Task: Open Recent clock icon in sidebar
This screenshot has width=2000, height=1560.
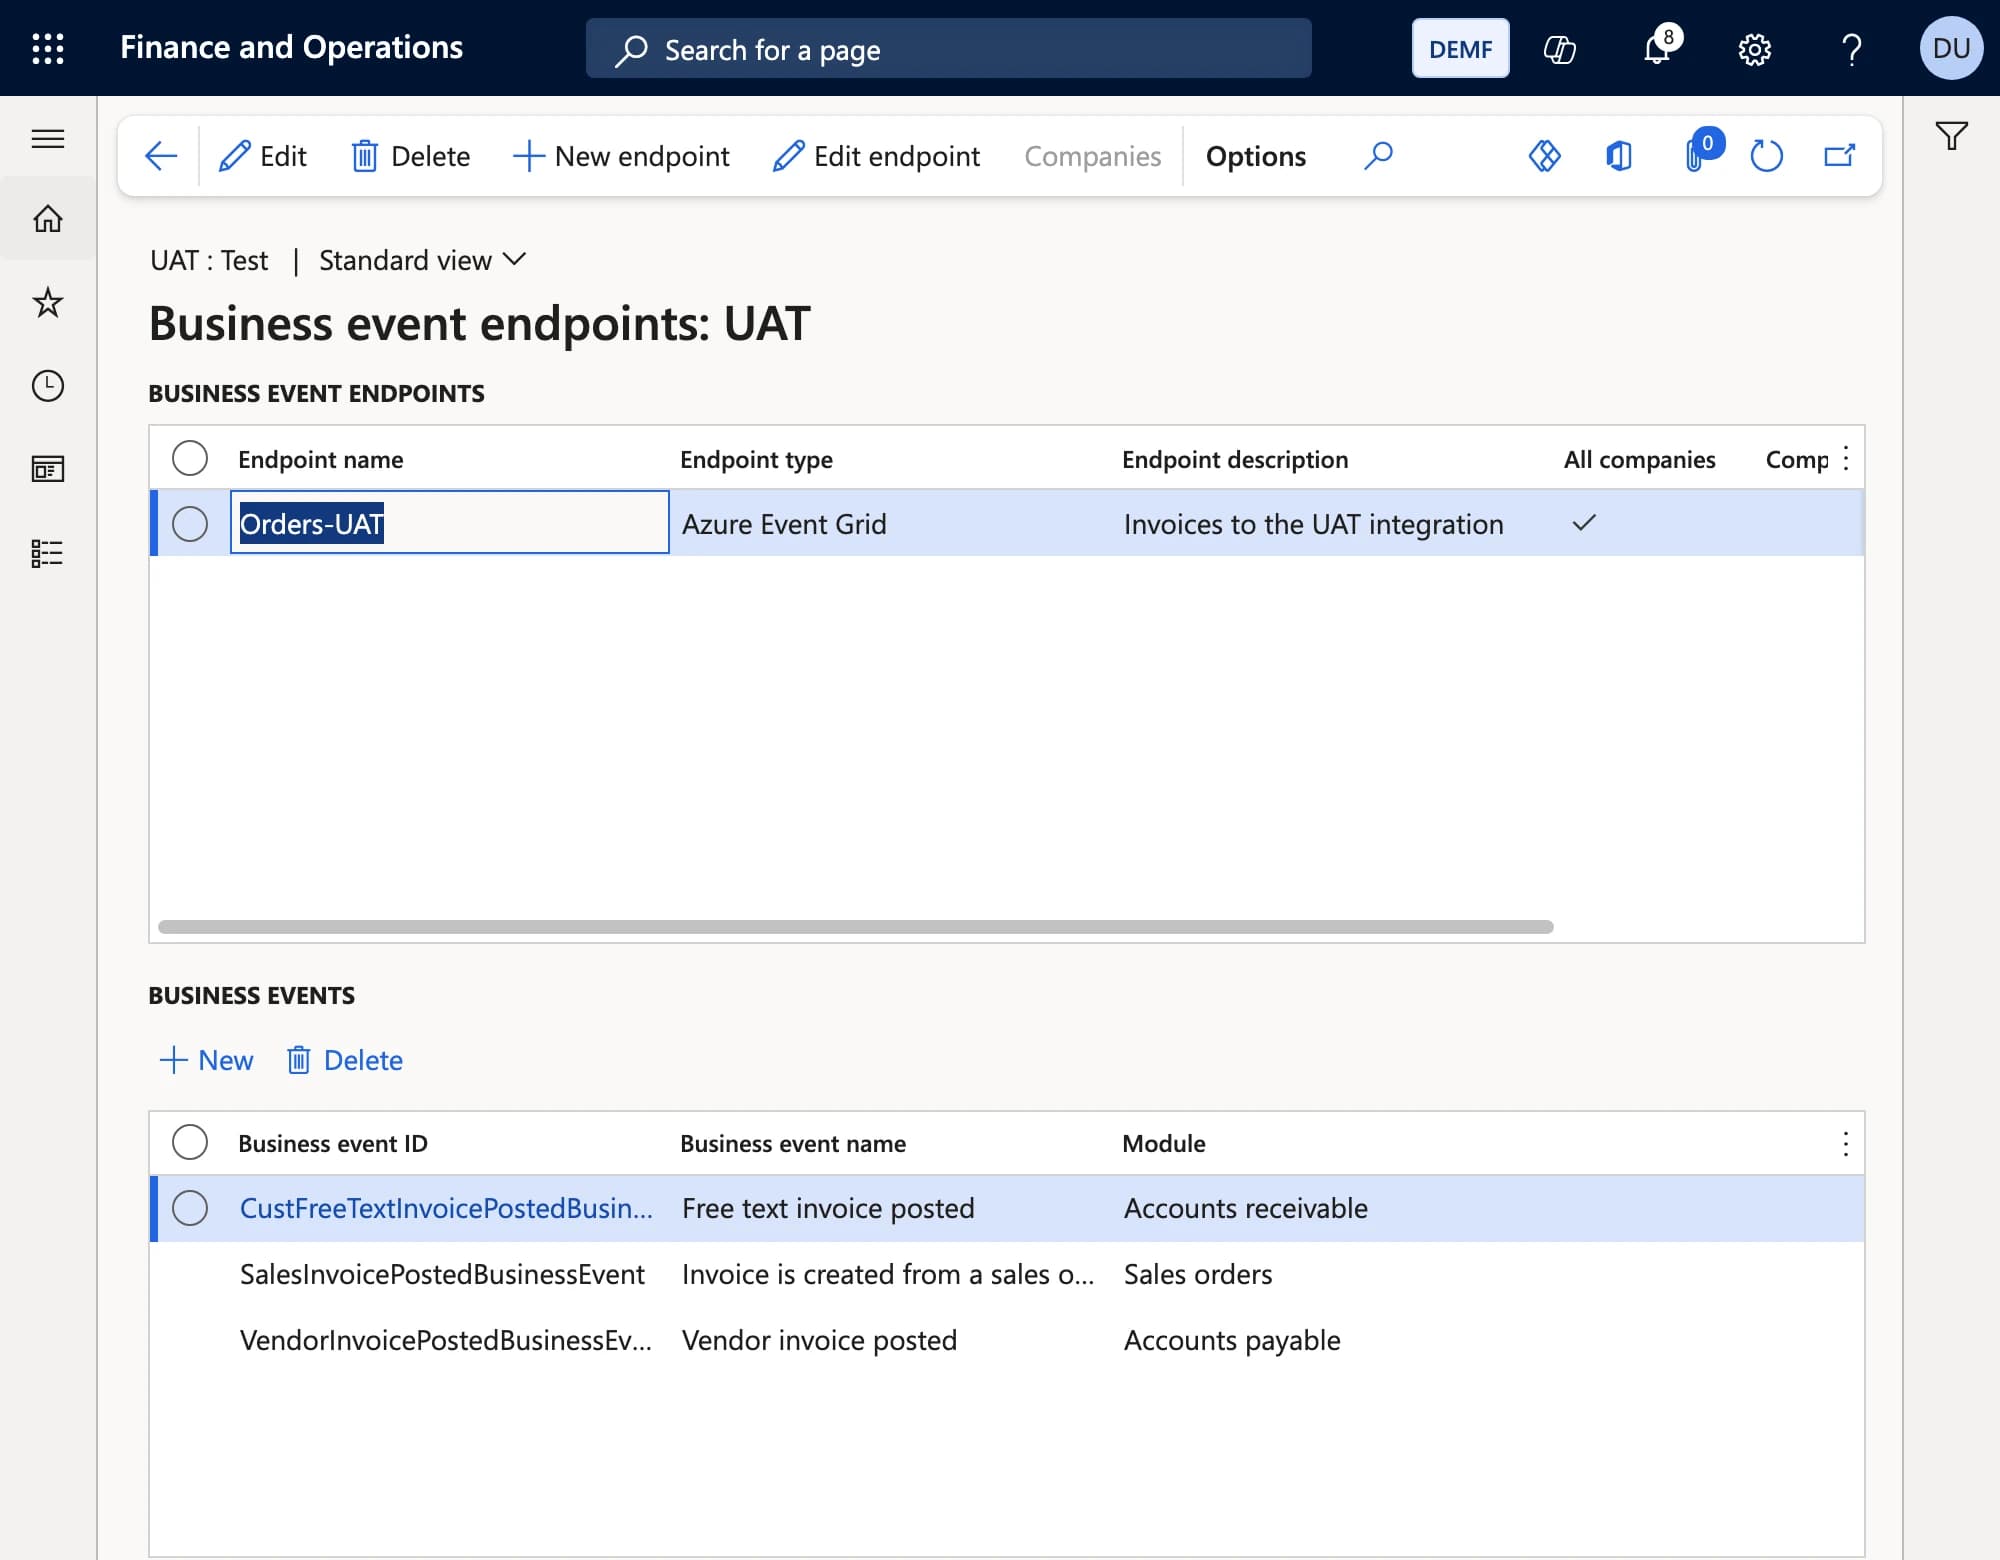Action: click(x=48, y=386)
